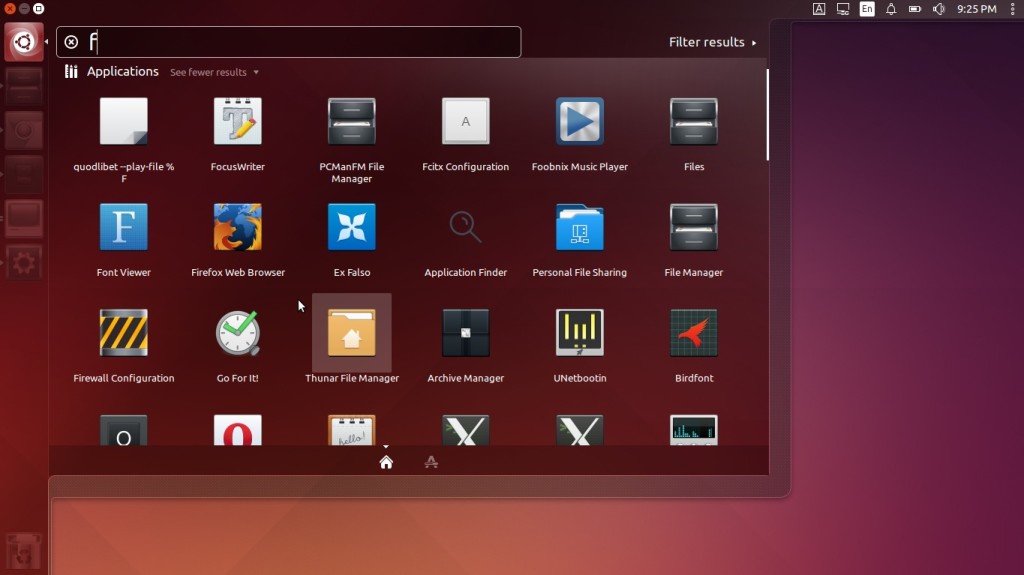Open Fcitx Configuration

coord(466,122)
